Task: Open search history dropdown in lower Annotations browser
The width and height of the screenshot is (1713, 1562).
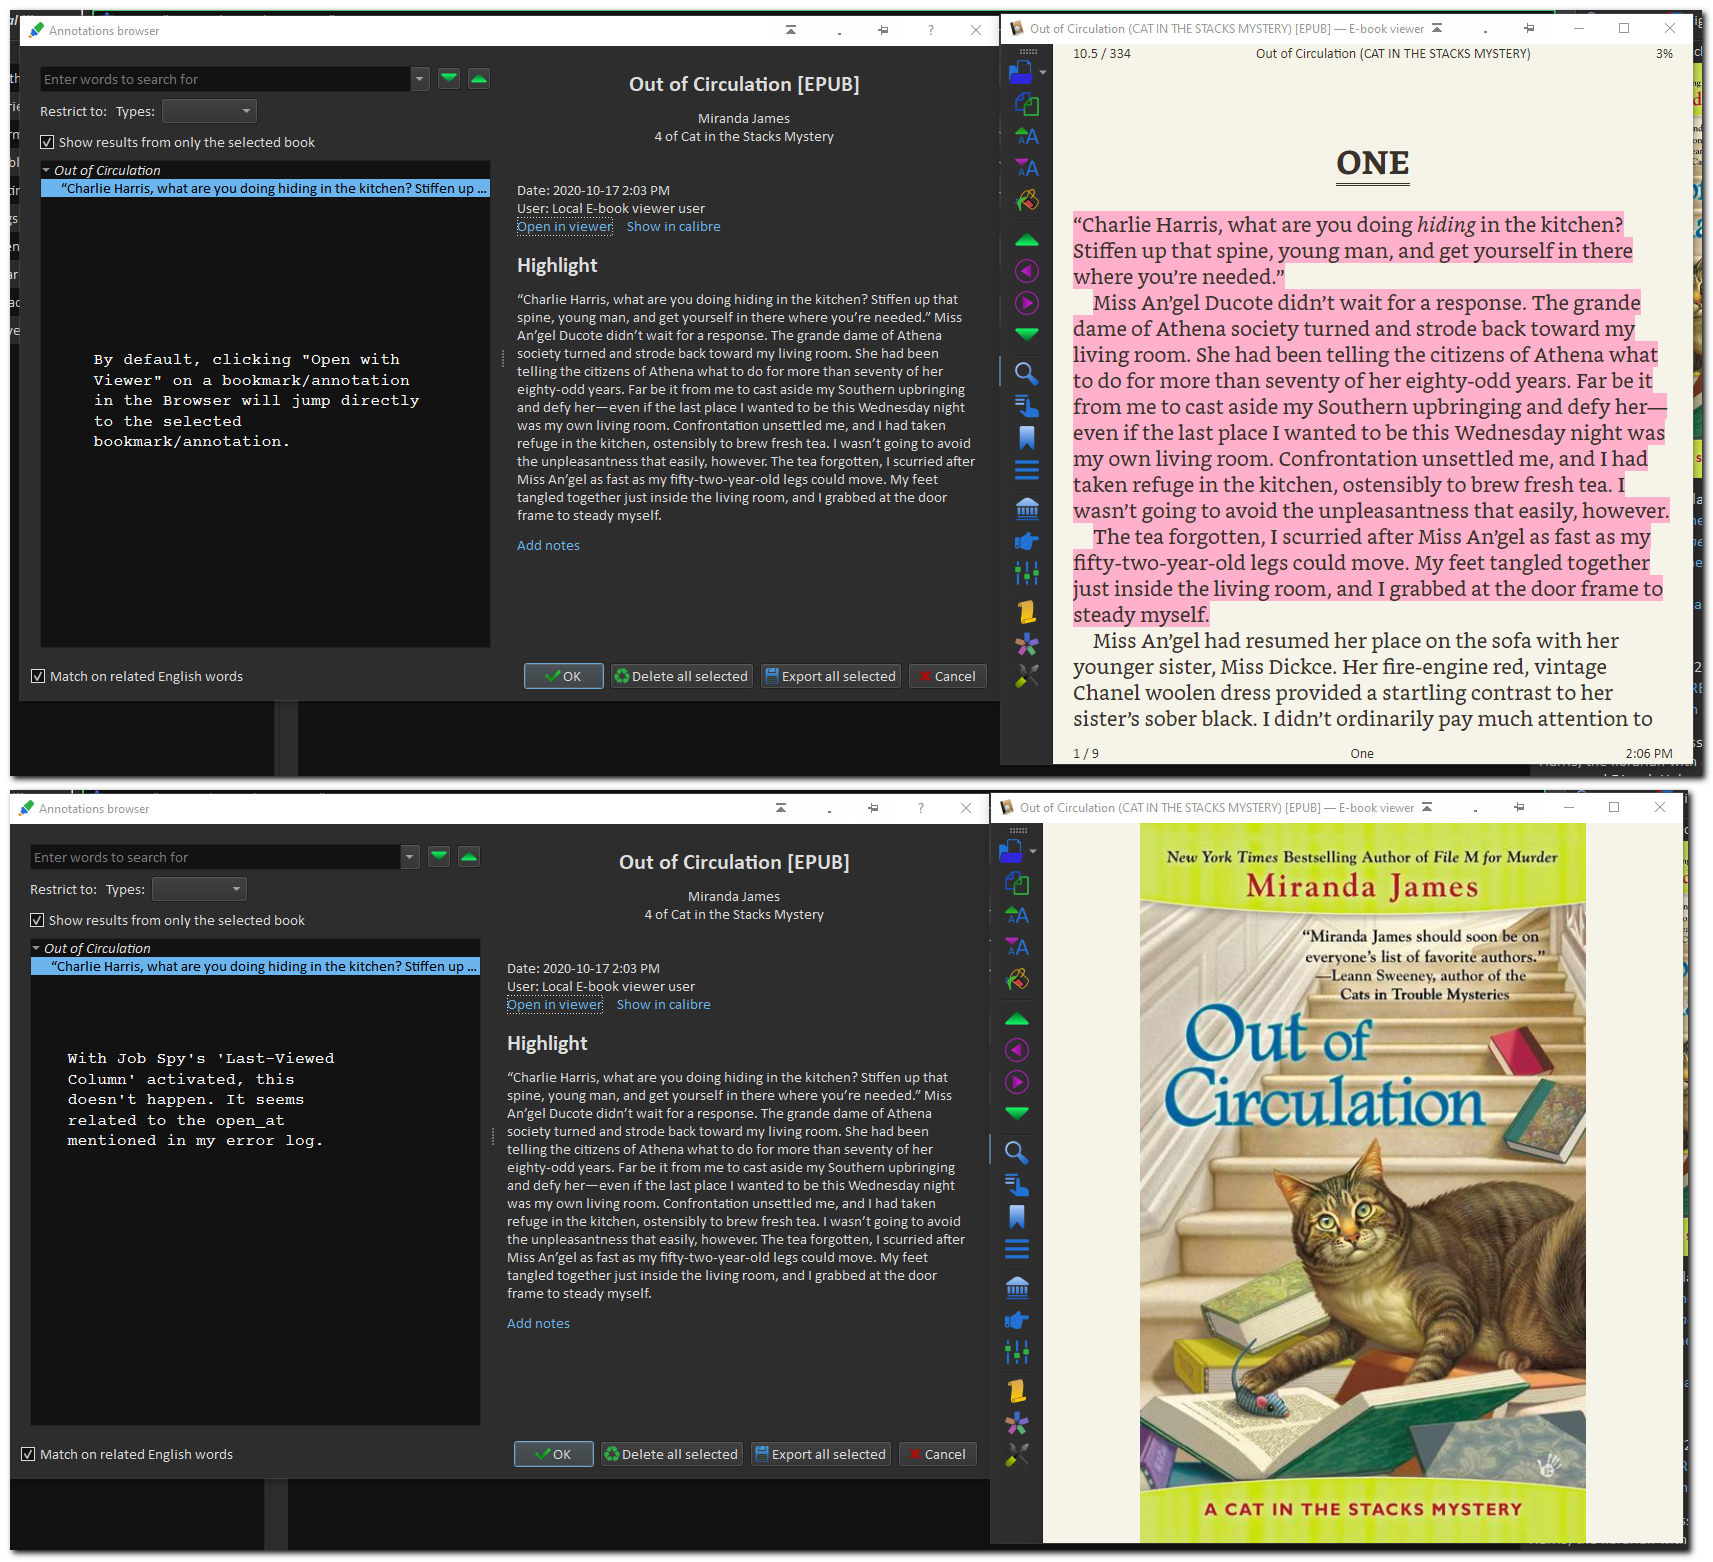Action: point(410,857)
